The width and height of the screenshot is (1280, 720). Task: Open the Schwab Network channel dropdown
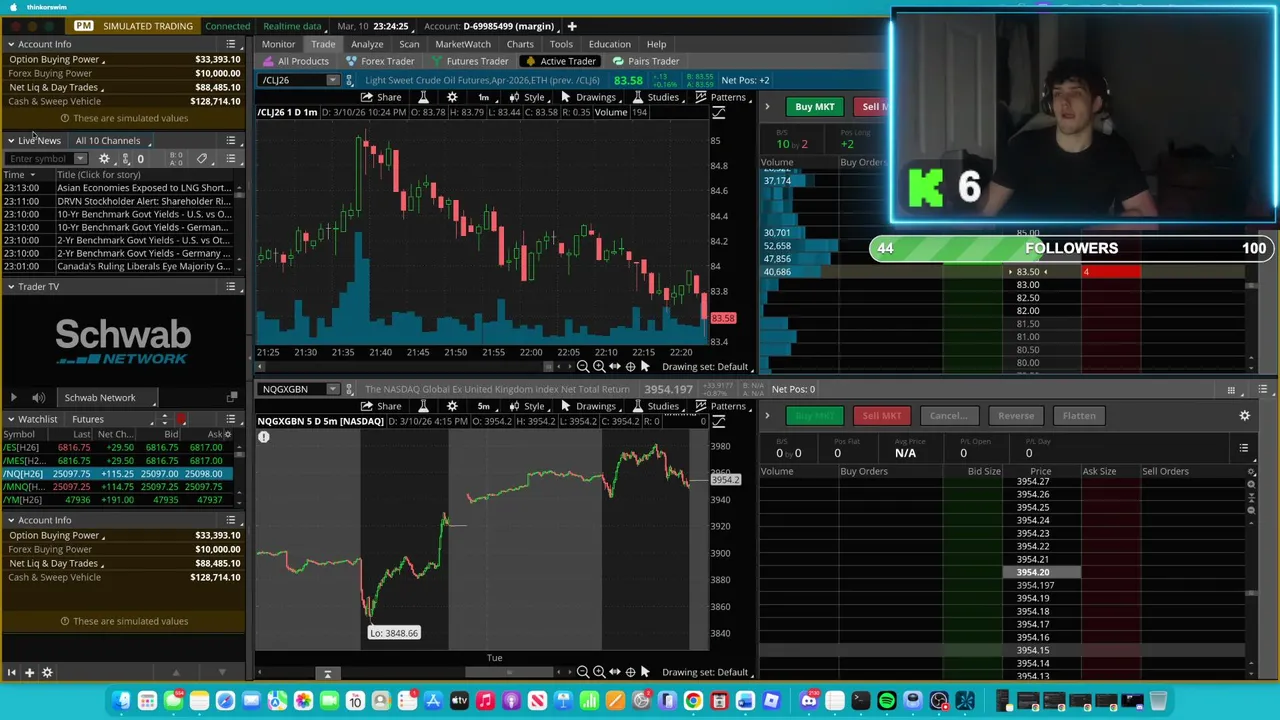click(112, 398)
